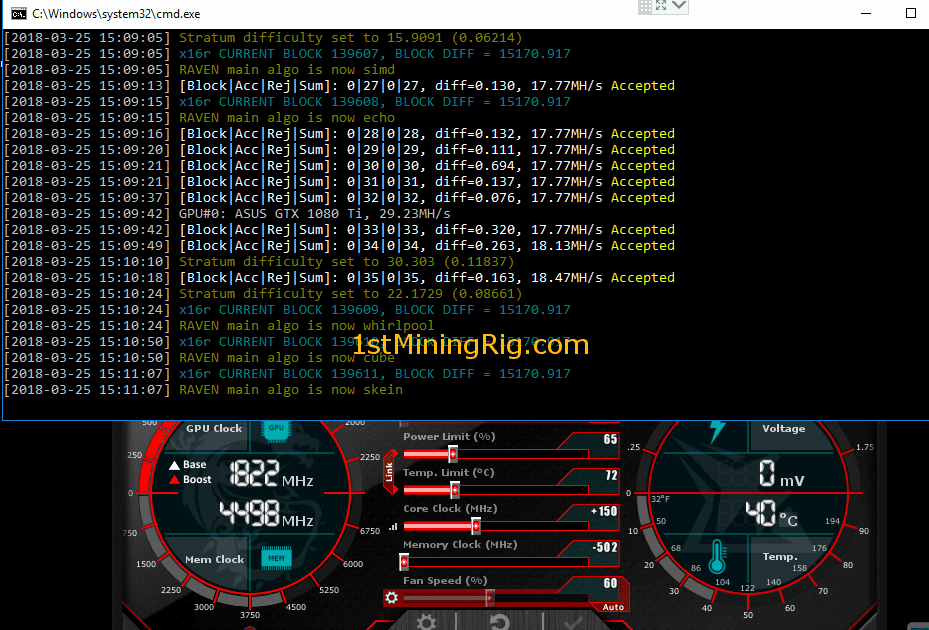
Task: Click the GPU#0 ASUS GTX 1080 Ti line
Action: coord(228,214)
